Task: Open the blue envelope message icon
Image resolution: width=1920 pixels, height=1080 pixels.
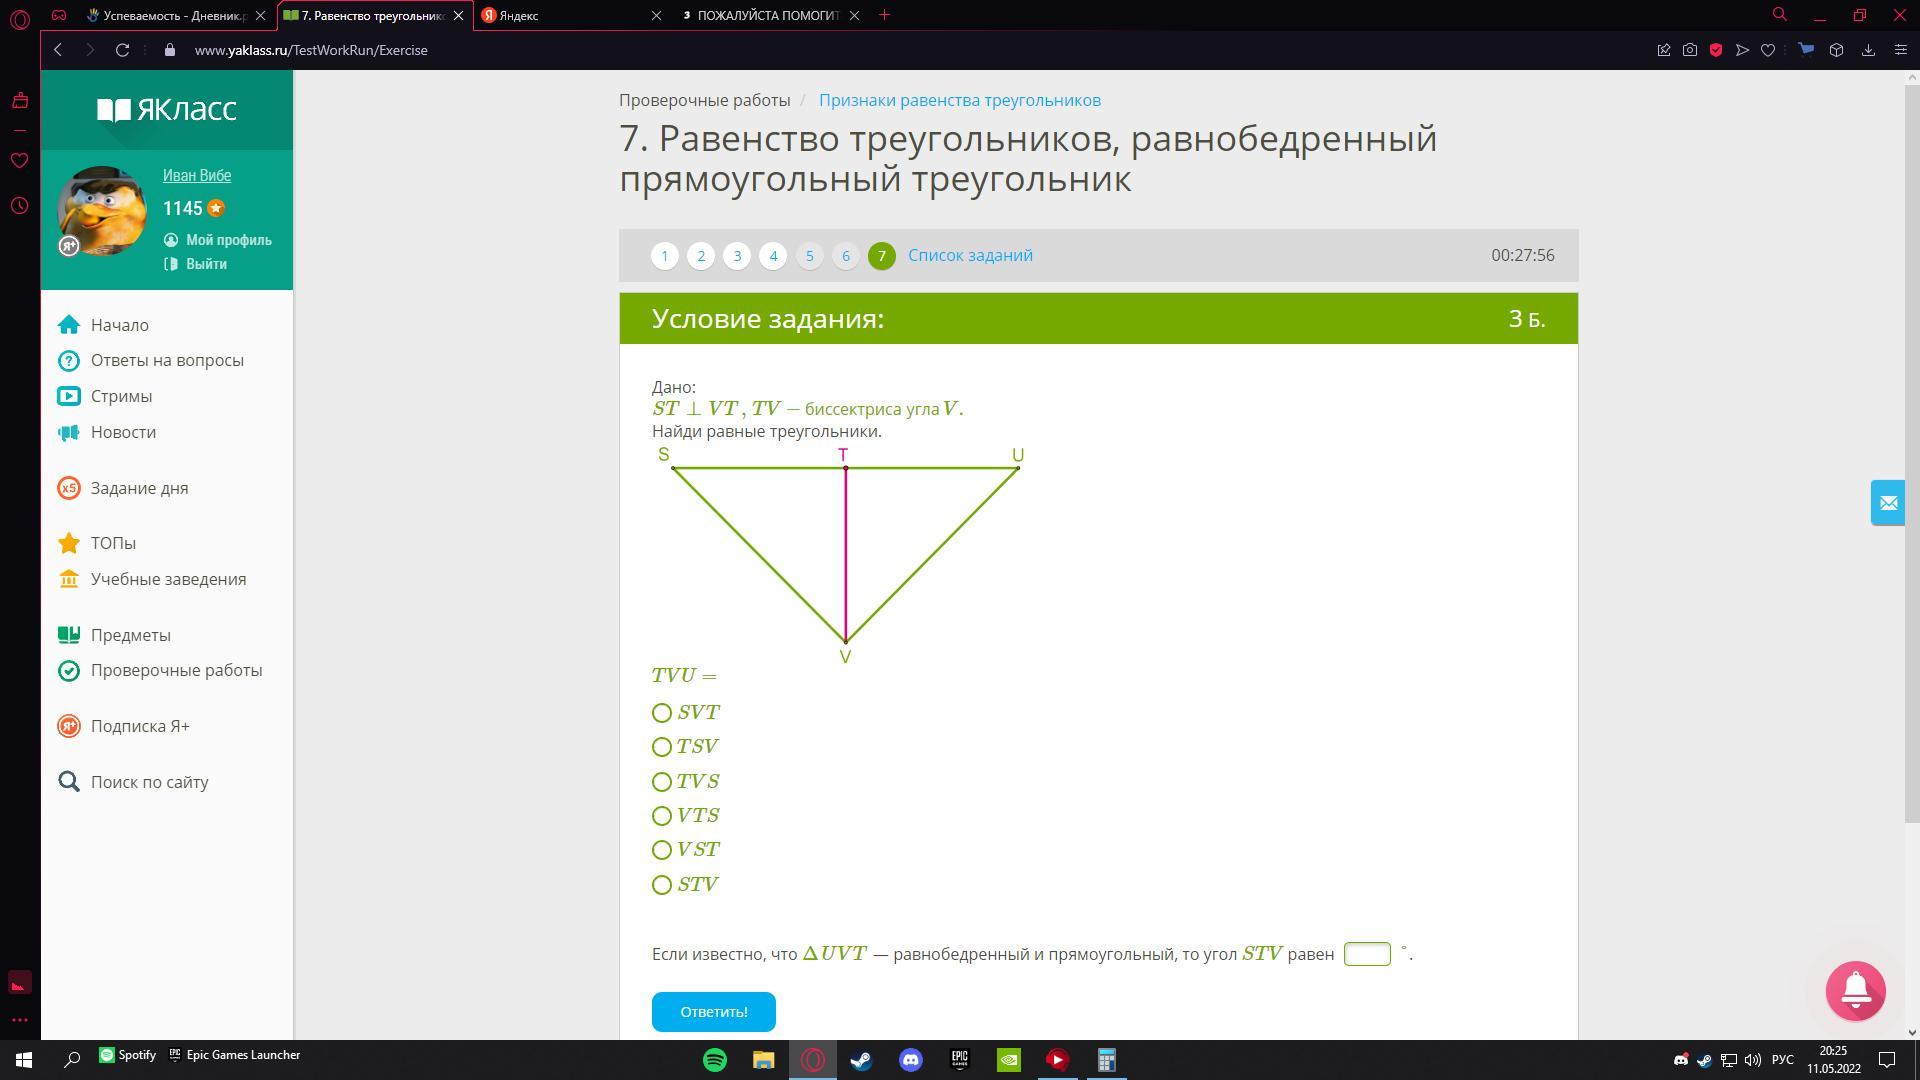Action: 1888,503
